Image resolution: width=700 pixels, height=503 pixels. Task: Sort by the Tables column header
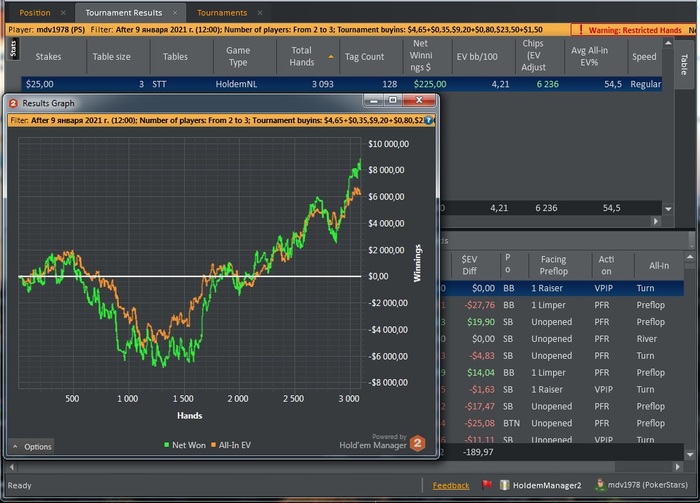coord(175,57)
